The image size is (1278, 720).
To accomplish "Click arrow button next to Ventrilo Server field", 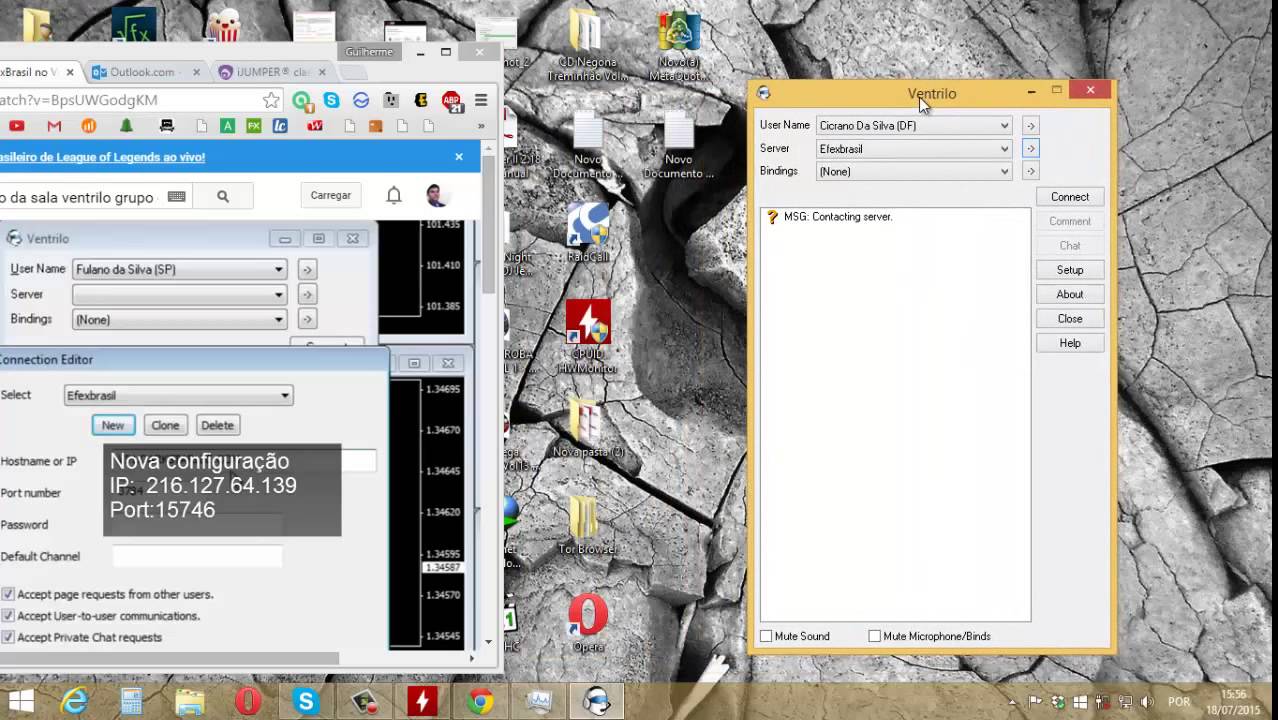I will [1030, 149].
